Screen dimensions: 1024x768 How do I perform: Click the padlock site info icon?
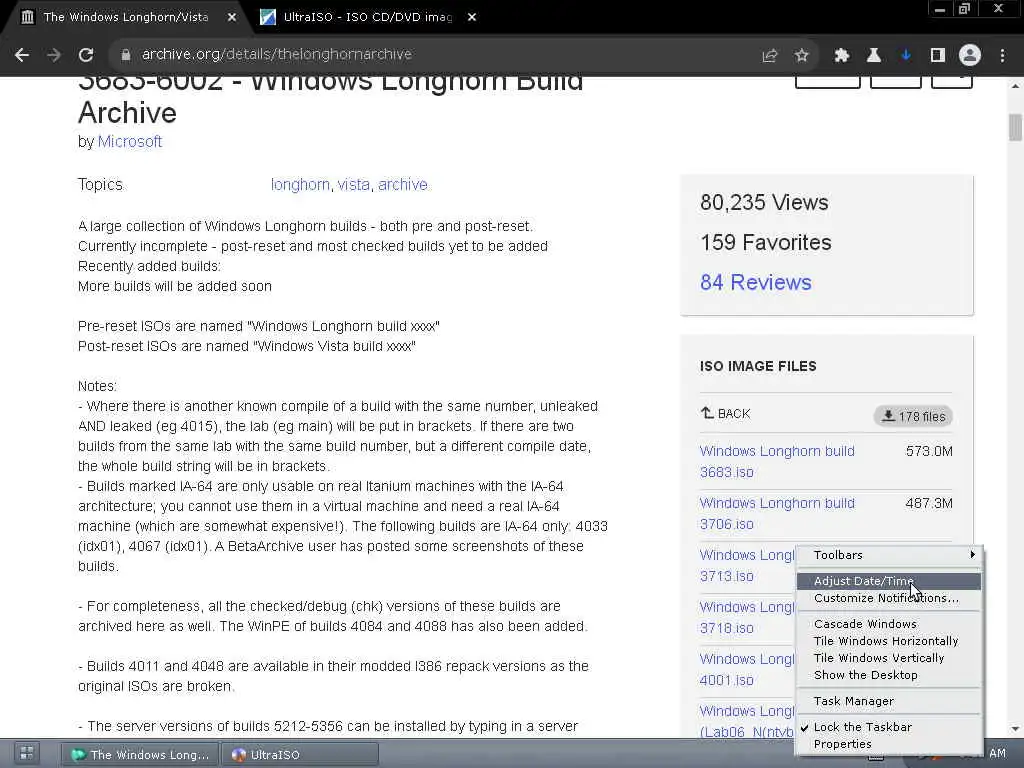tap(125, 55)
